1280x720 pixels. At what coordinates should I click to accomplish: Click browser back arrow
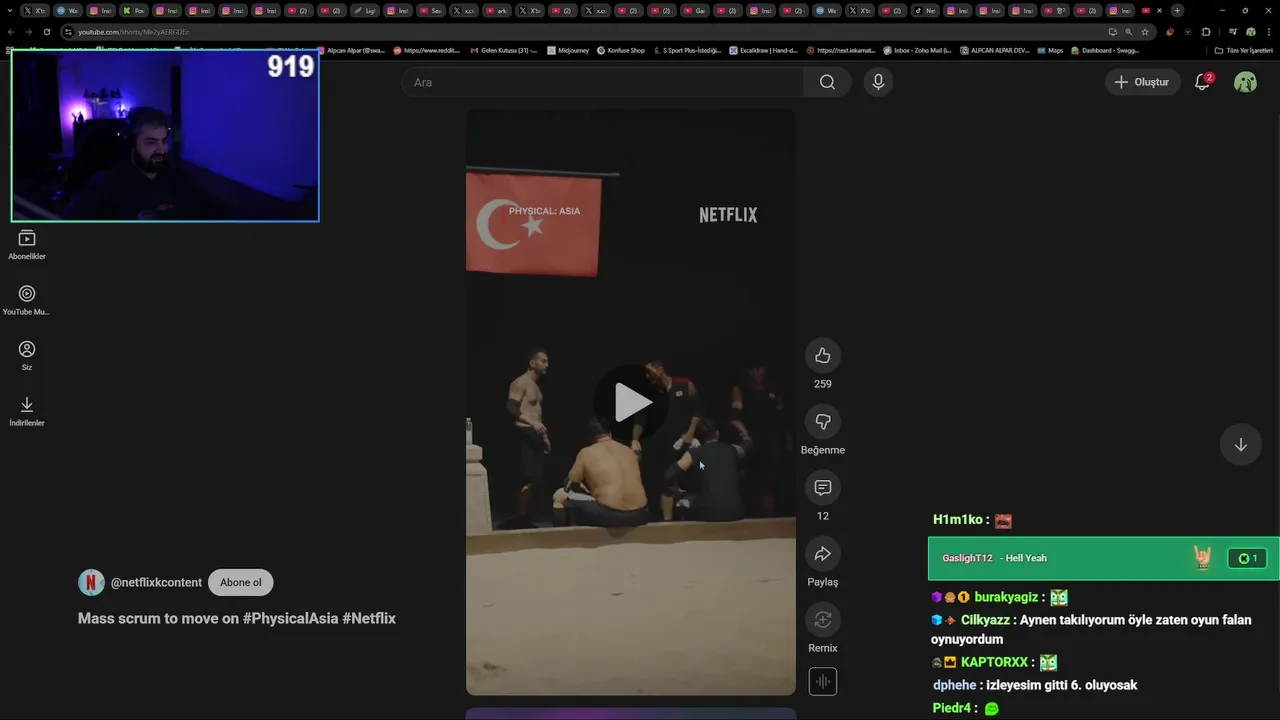point(11,32)
